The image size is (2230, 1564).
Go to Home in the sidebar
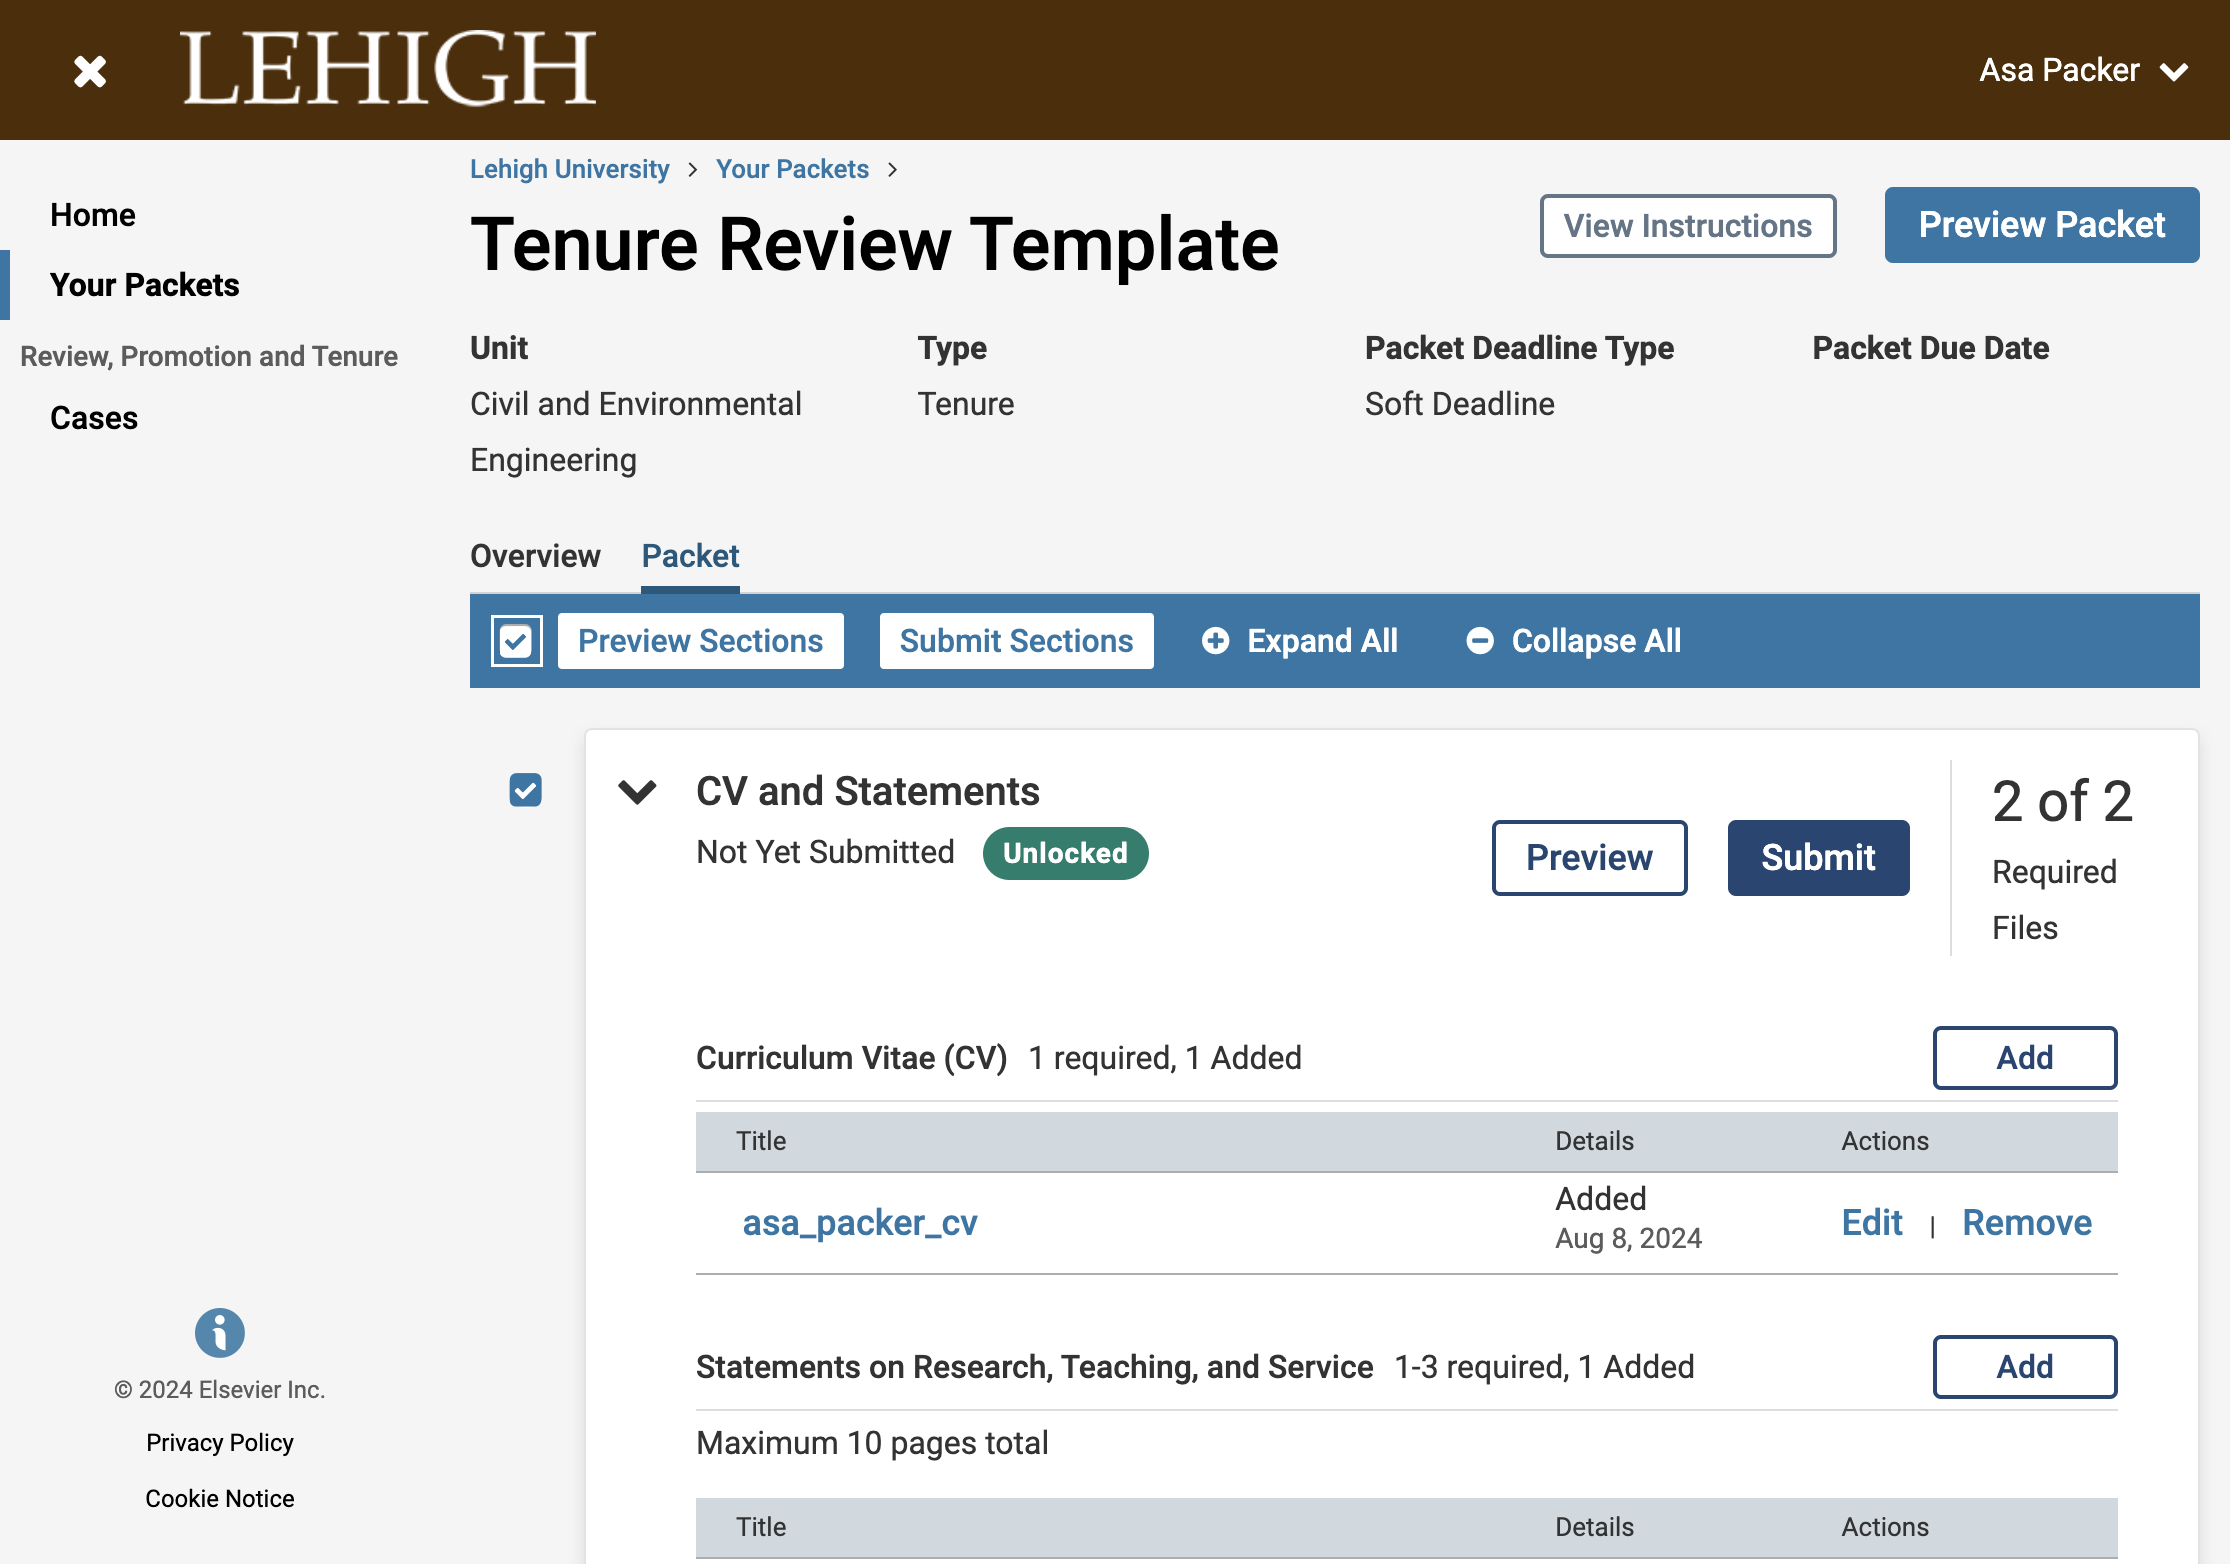(93, 215)
